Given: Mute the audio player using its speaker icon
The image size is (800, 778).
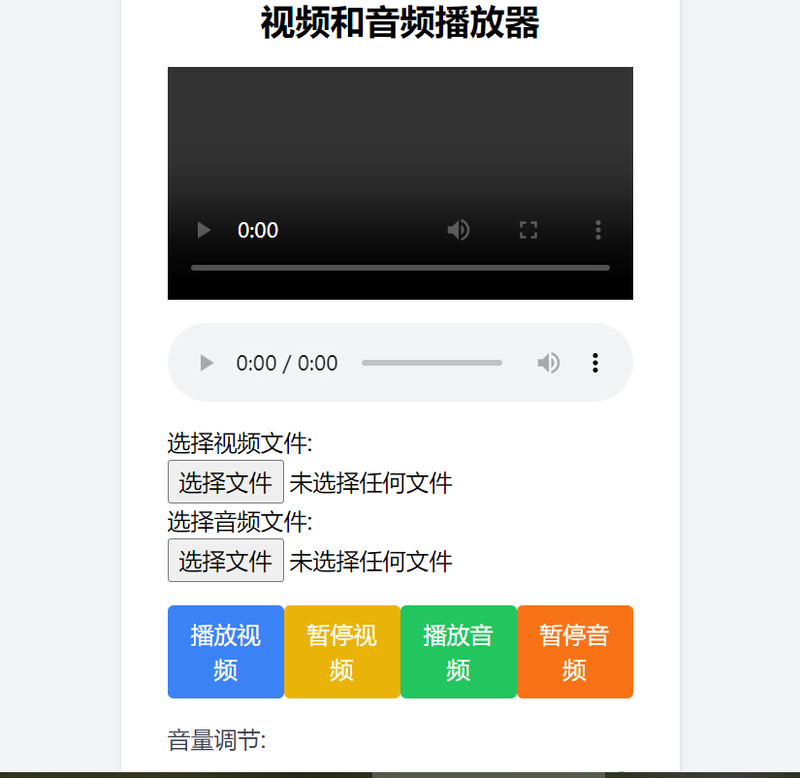Looking at the screenshot, I should point(548,363).
